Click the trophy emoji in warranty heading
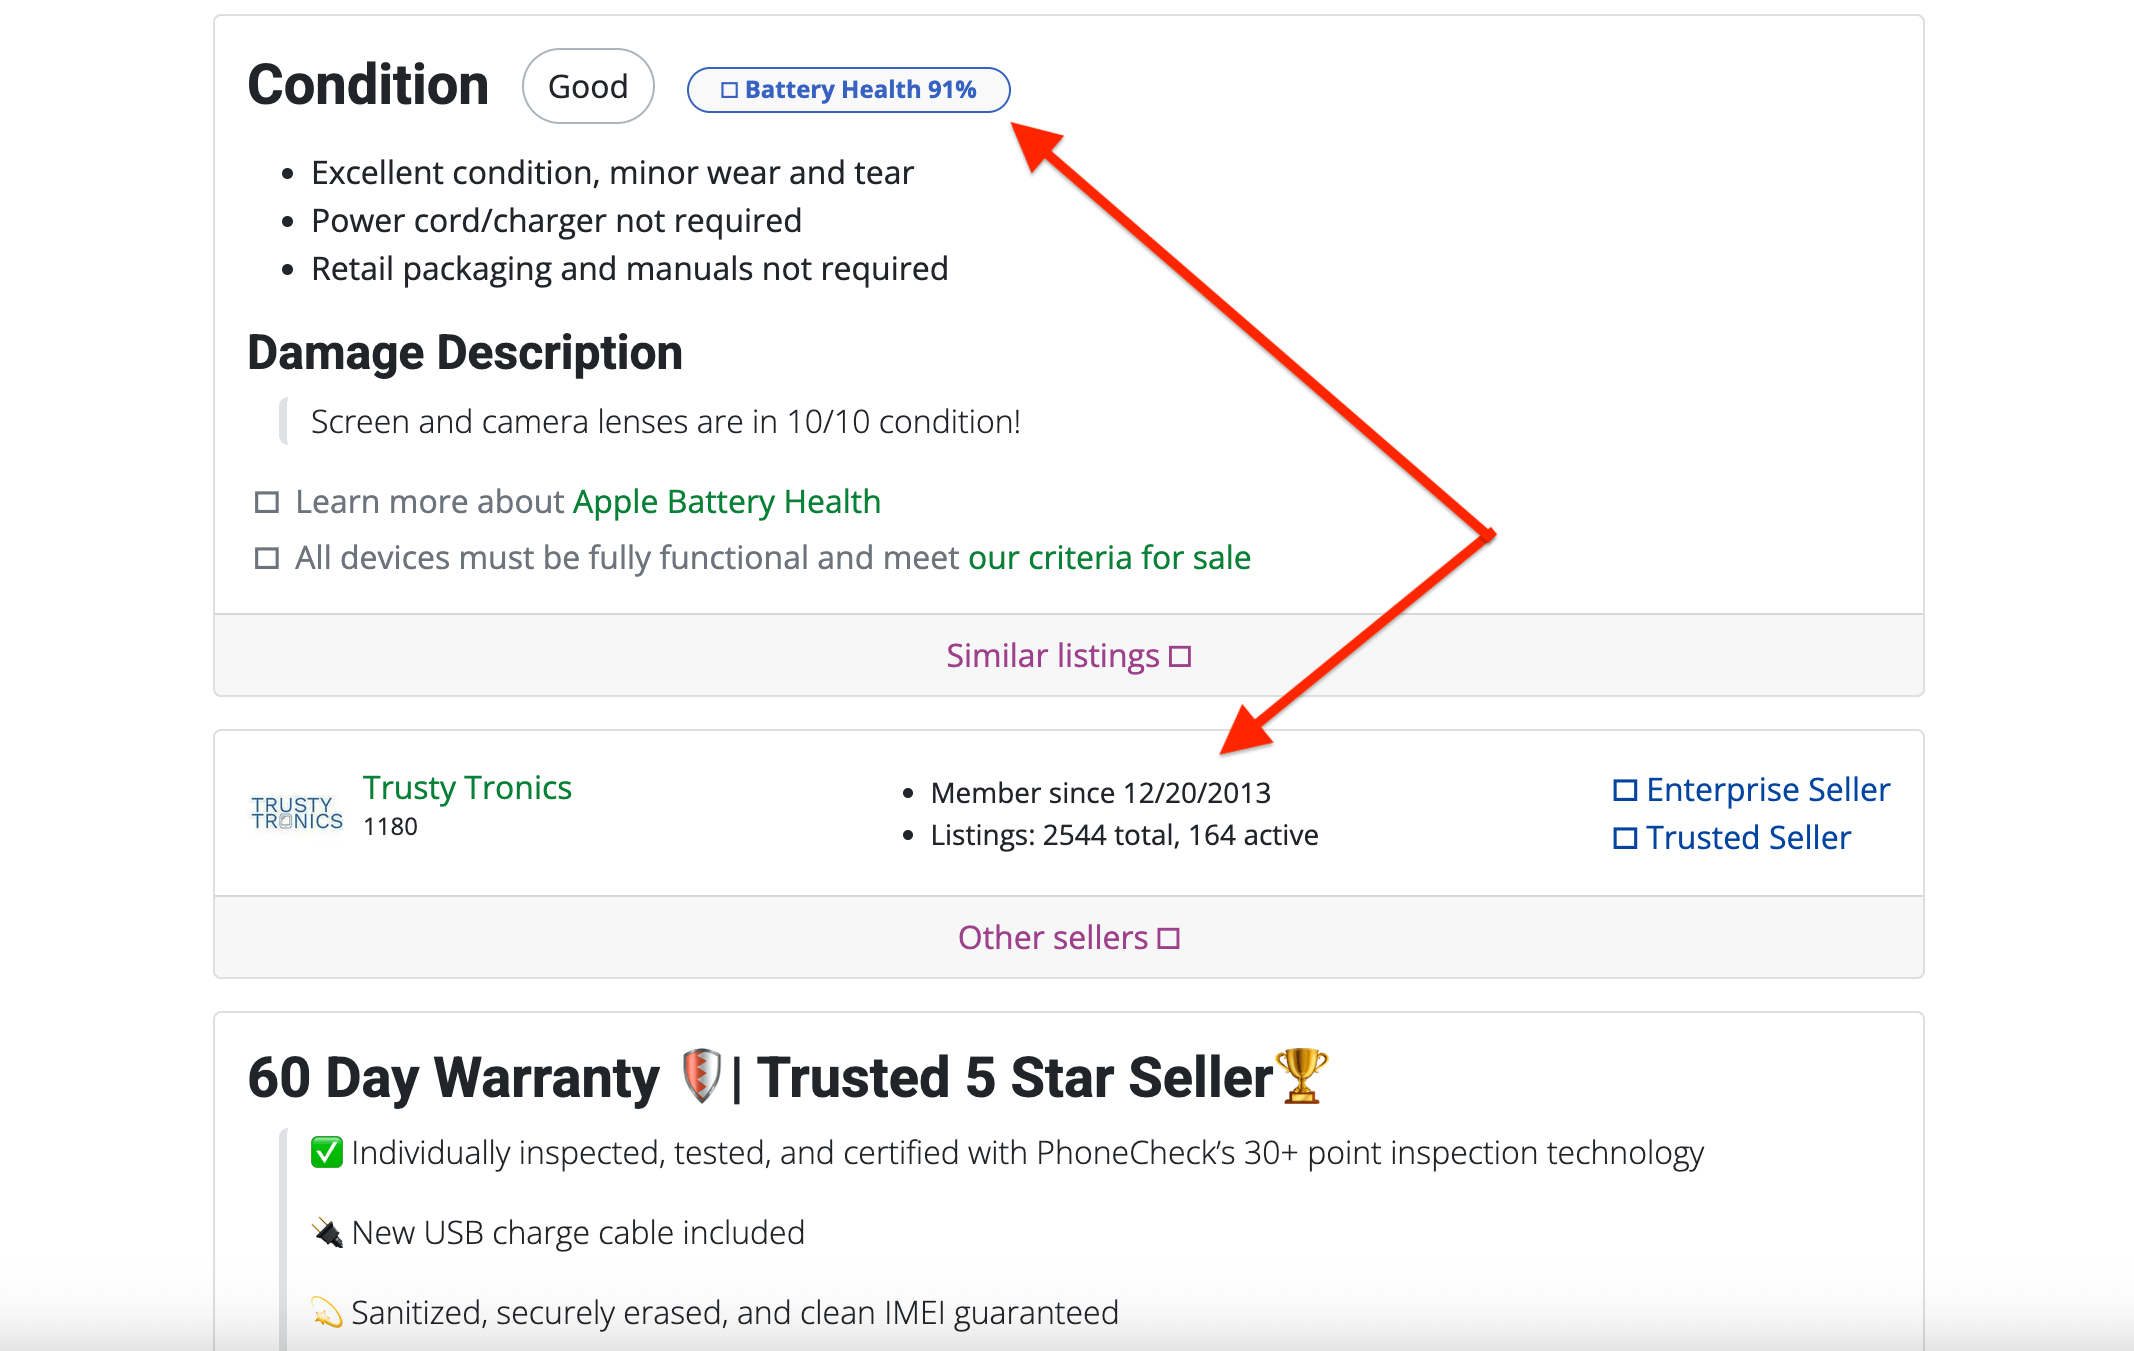Screen dimensions: 2134x1351 pos(1302,1077)
